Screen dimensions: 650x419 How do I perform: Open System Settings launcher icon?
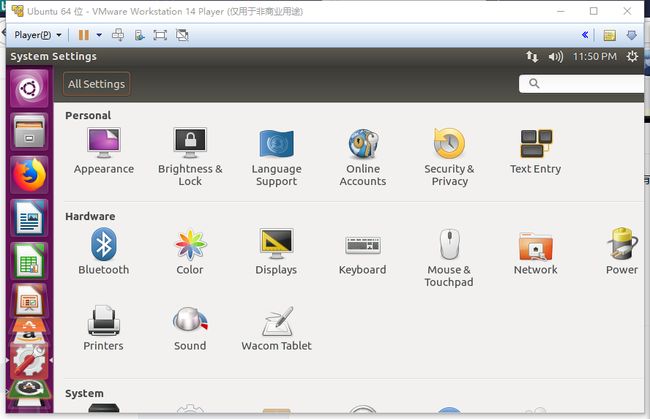point(29,361)
